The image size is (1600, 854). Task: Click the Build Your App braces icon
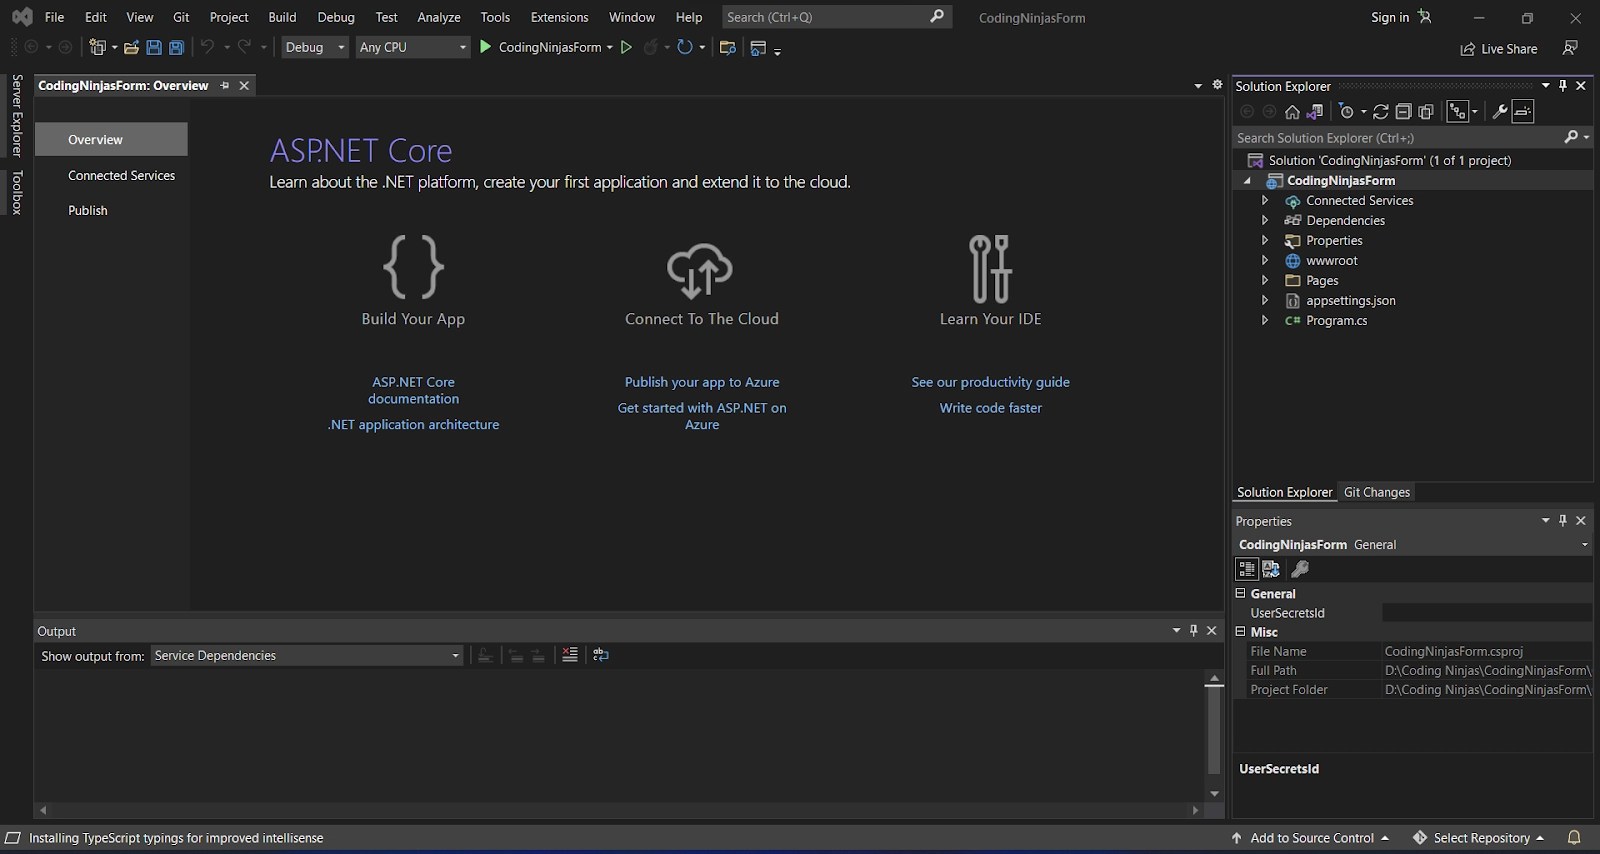tap(413, 267)
